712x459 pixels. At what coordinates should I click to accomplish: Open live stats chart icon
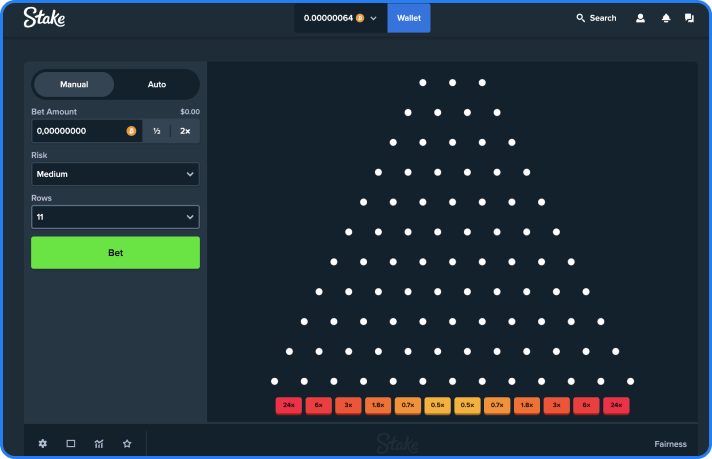(99, 444)
